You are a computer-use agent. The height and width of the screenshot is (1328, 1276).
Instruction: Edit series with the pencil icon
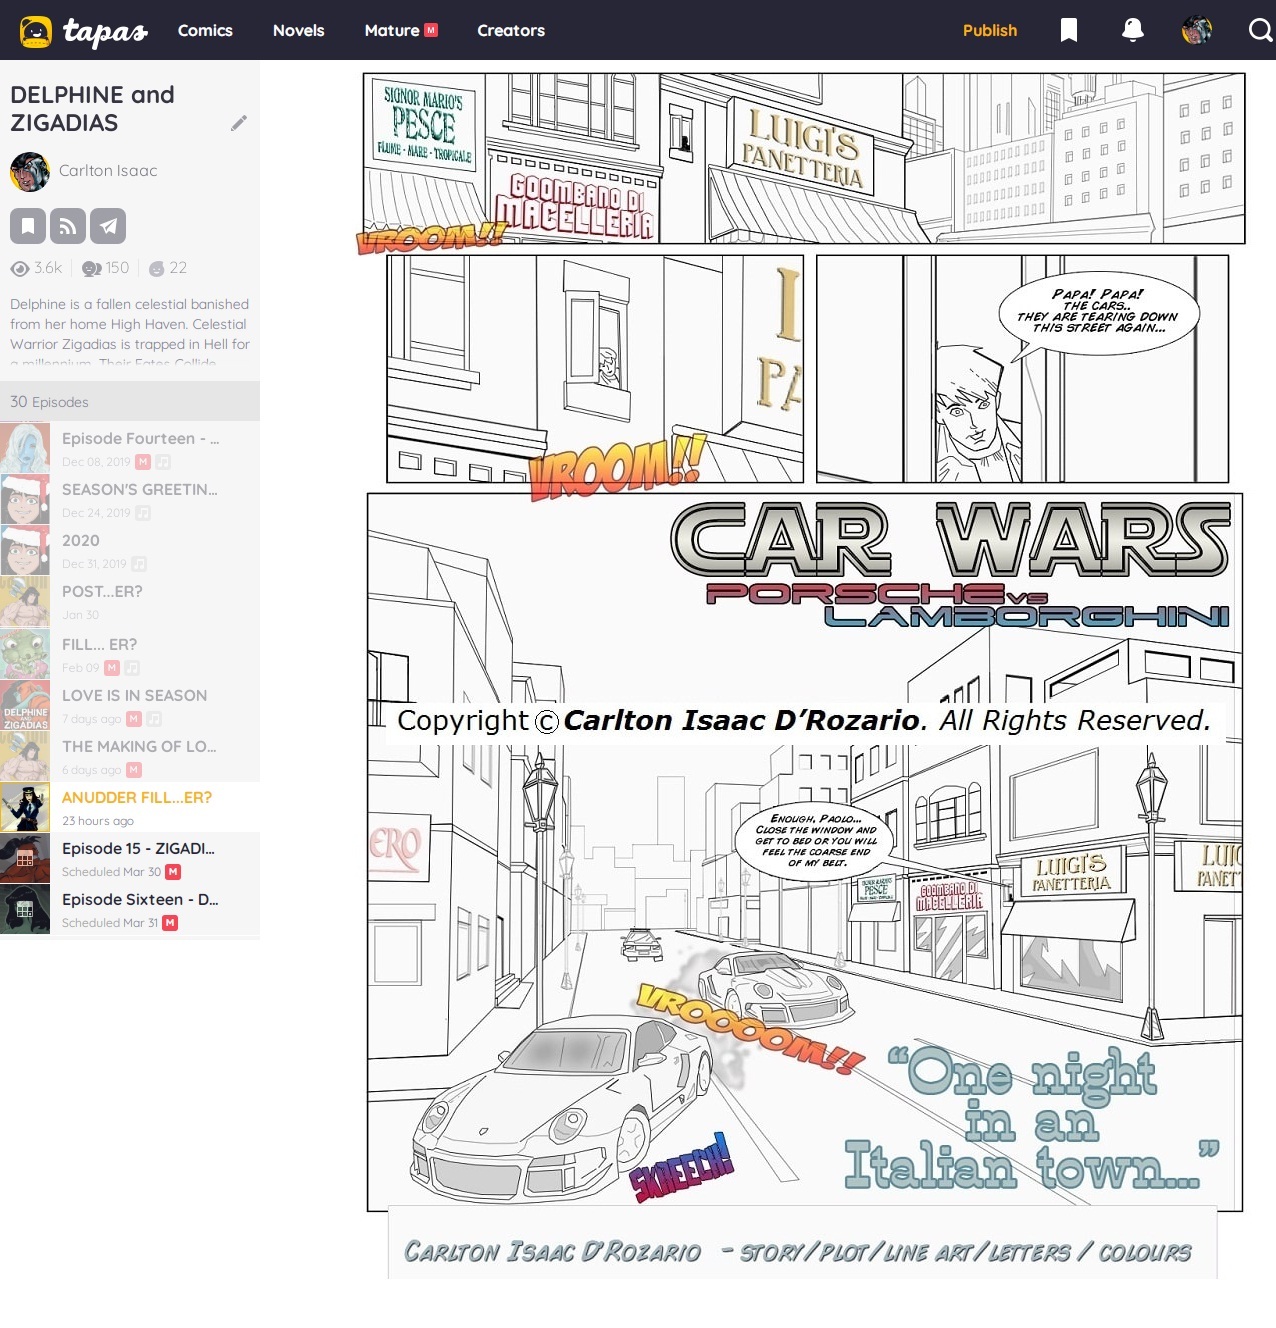(238, 123)
